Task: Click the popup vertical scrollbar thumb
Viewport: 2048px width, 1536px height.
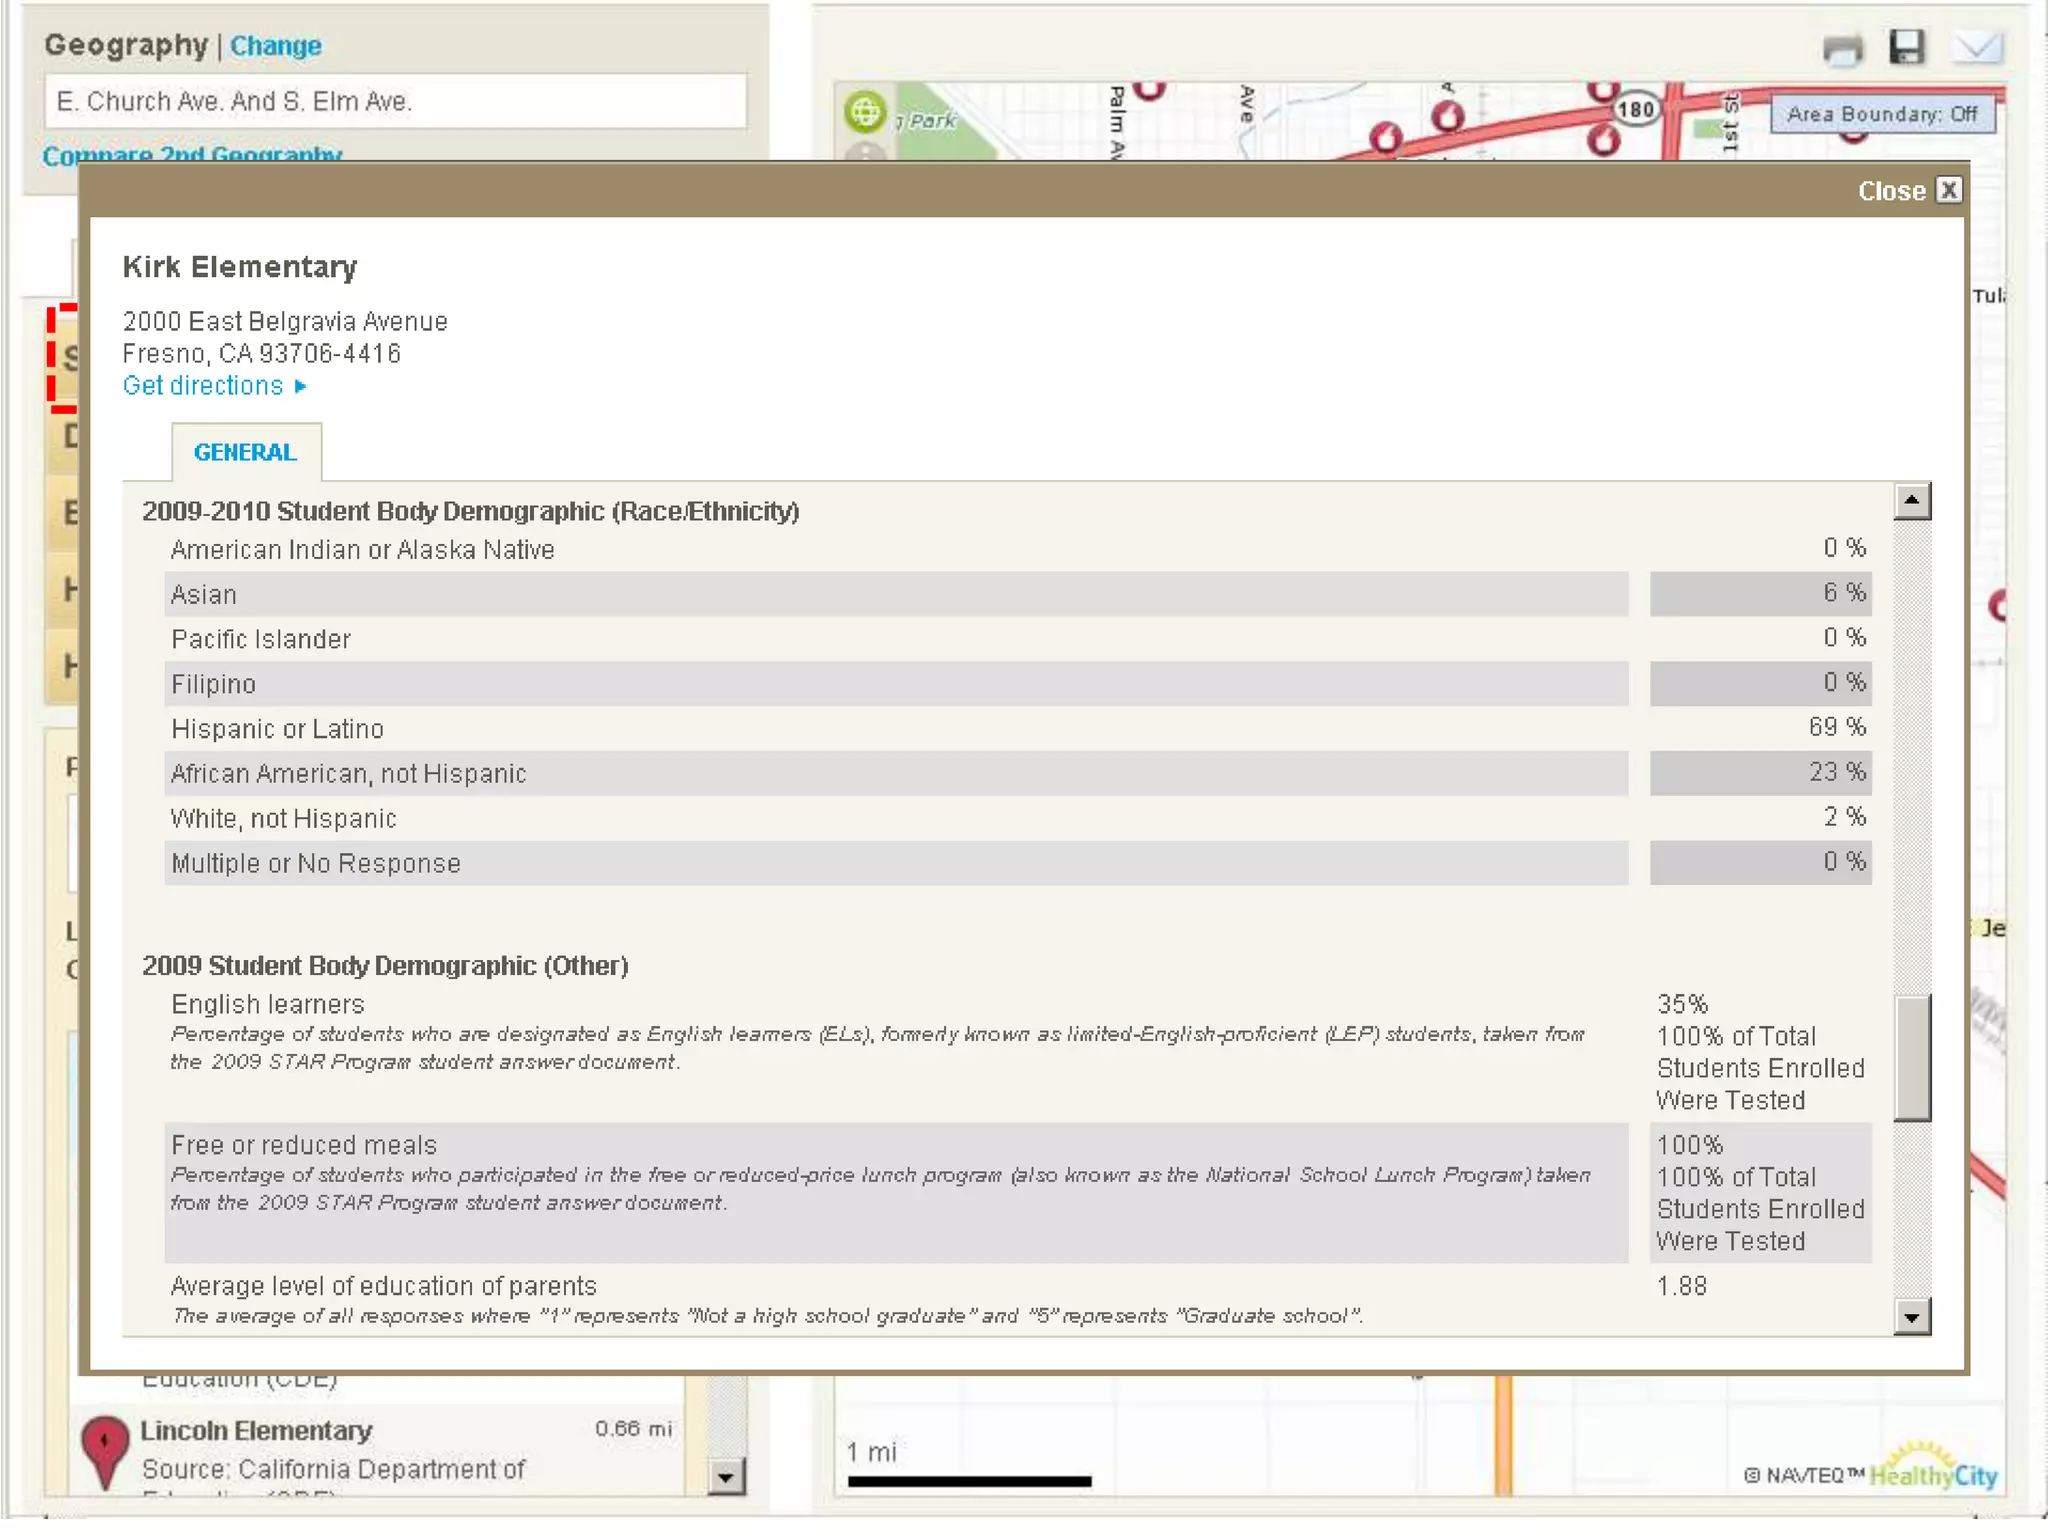Action: (1911, 1057)
